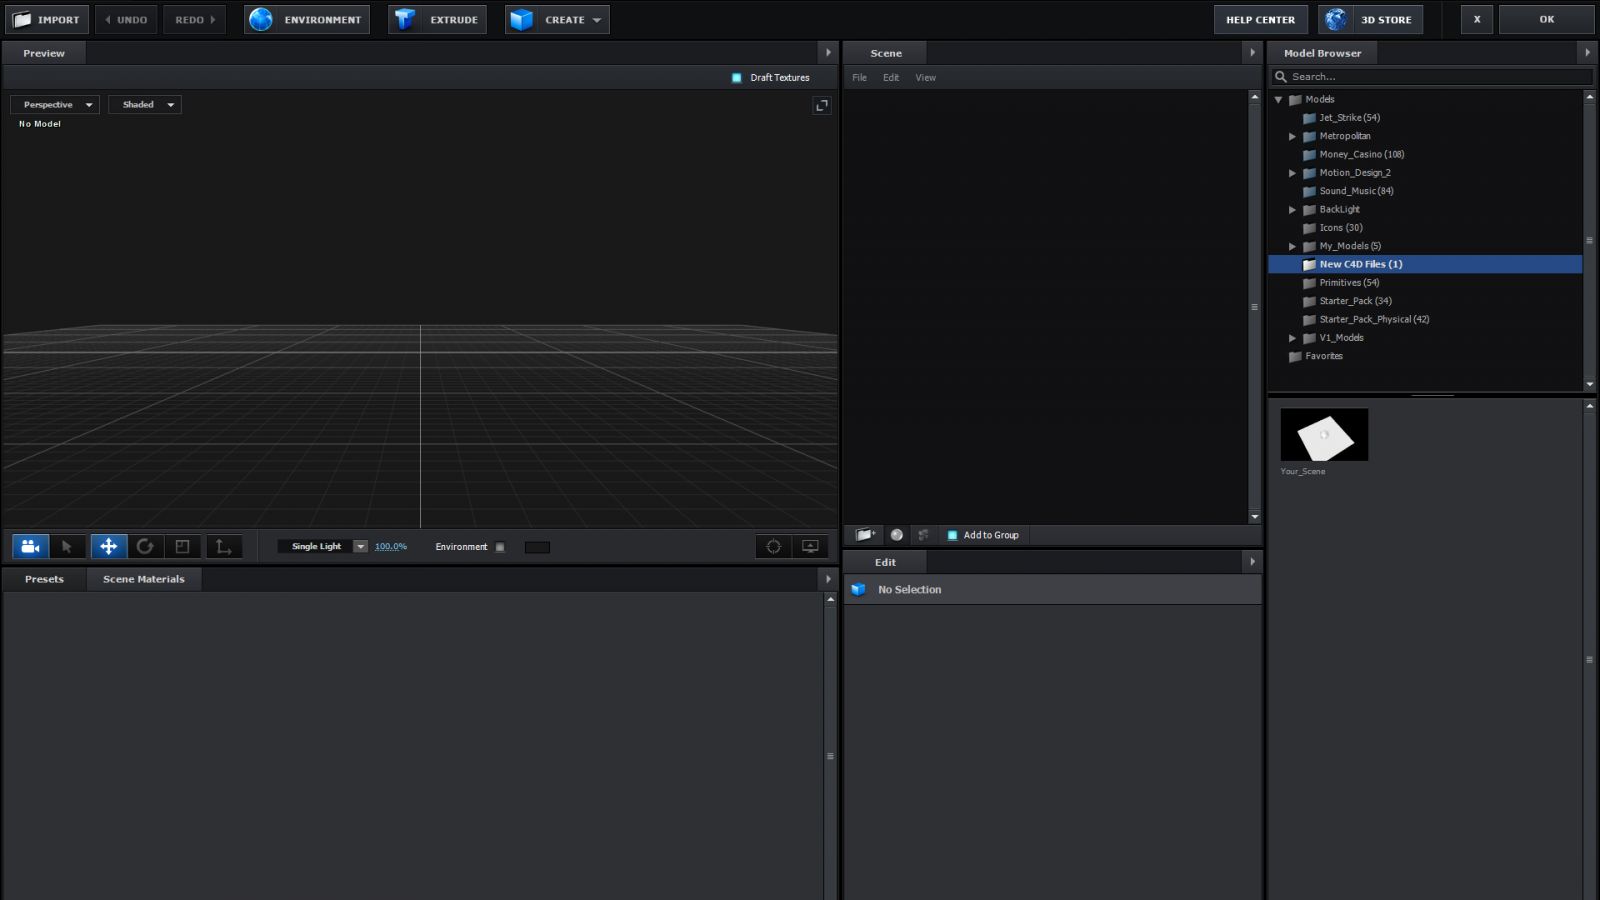1600x900 pixels.
Task: Switch to the Presets tab
Action: pos(44,579)
